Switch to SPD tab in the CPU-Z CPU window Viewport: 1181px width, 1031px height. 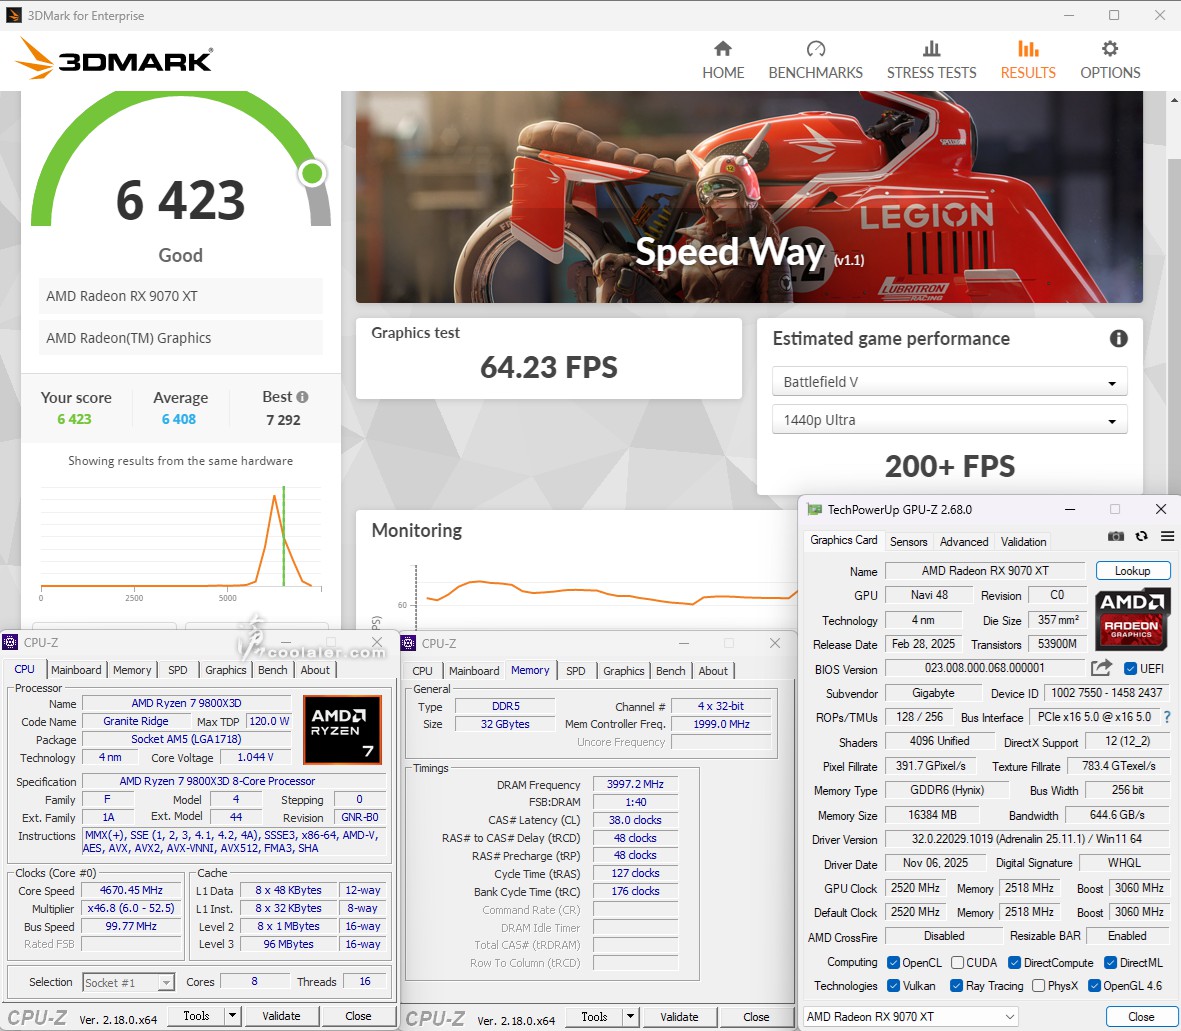(178, 670)
